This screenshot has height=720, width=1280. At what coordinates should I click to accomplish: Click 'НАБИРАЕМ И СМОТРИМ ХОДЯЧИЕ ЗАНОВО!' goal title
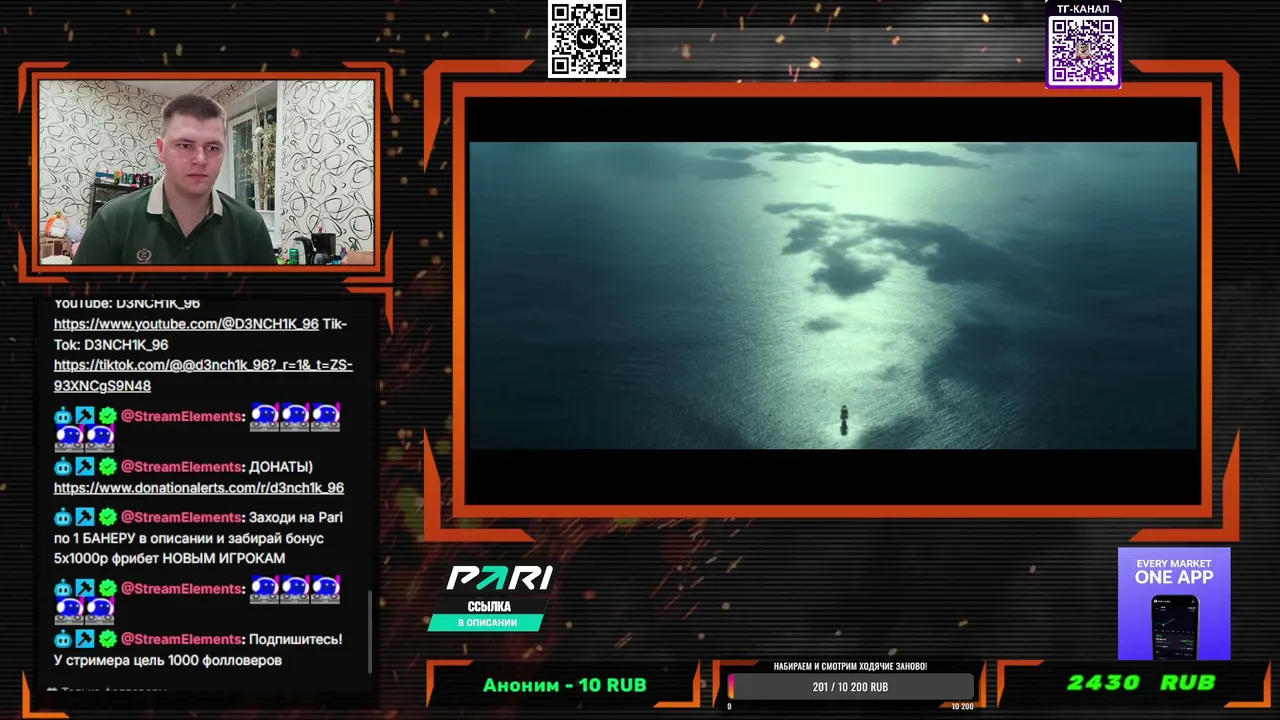click(x=850, y=666)
